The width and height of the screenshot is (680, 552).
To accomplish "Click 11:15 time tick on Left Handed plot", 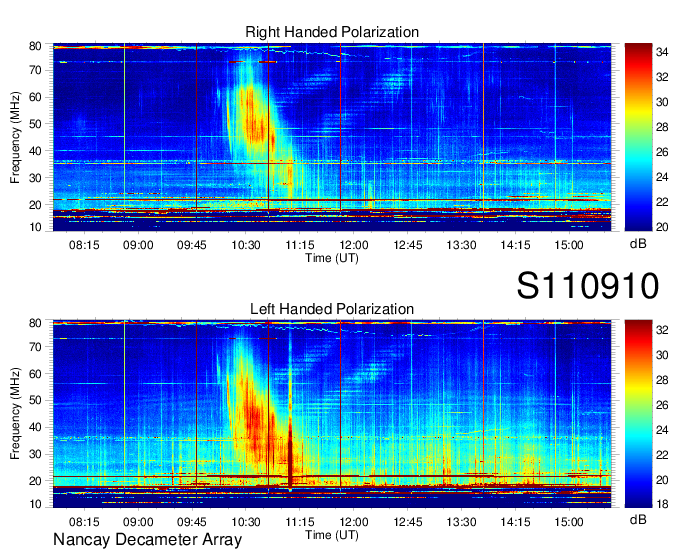I will pos(300,522).
